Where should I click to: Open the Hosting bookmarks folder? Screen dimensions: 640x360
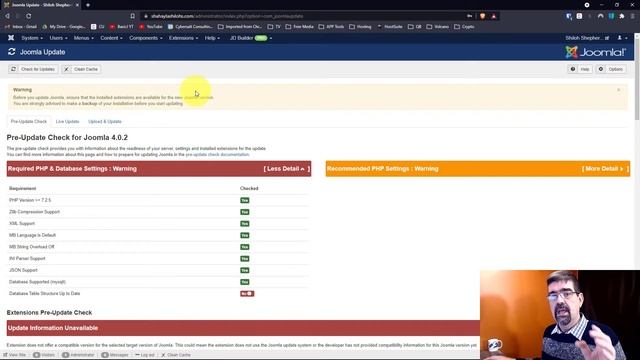point(360,27)
